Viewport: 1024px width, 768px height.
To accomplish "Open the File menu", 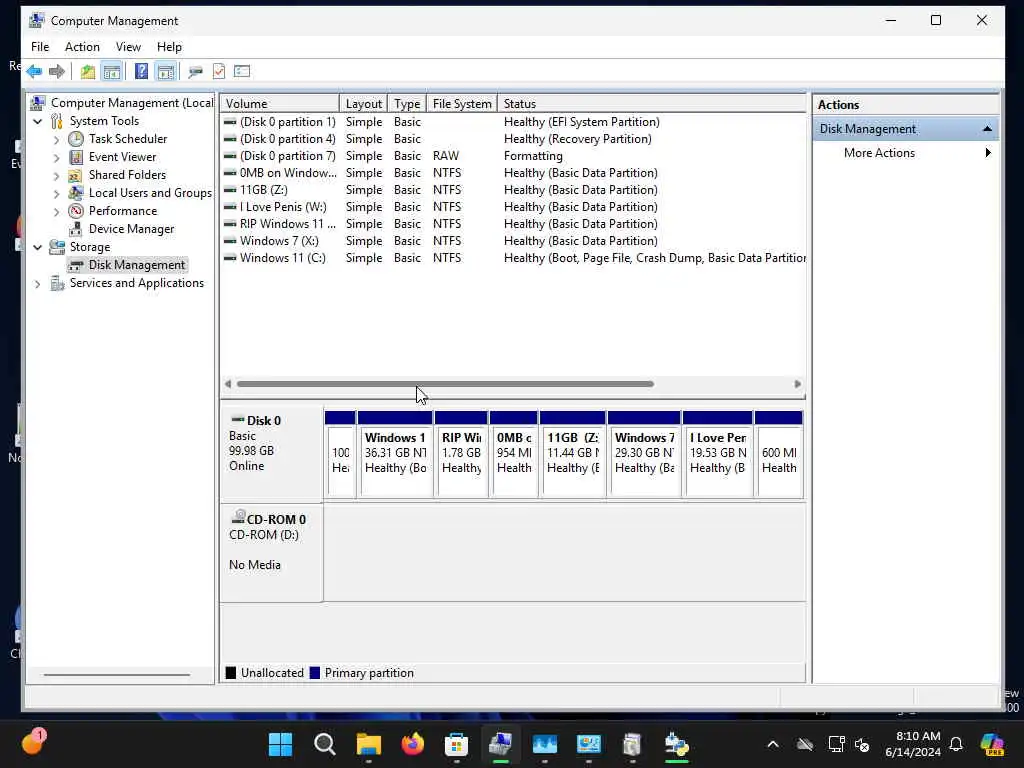I will tap(40, 47).
